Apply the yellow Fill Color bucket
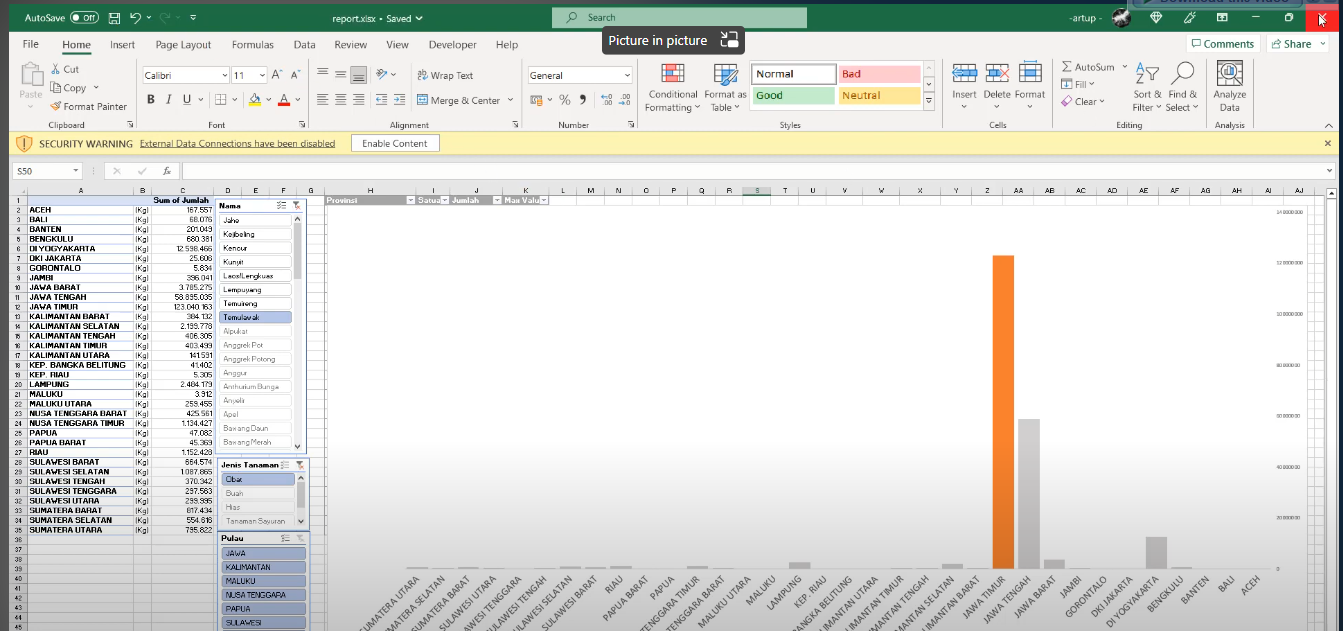Screen dimensions: 1343x631 (254, 99)
